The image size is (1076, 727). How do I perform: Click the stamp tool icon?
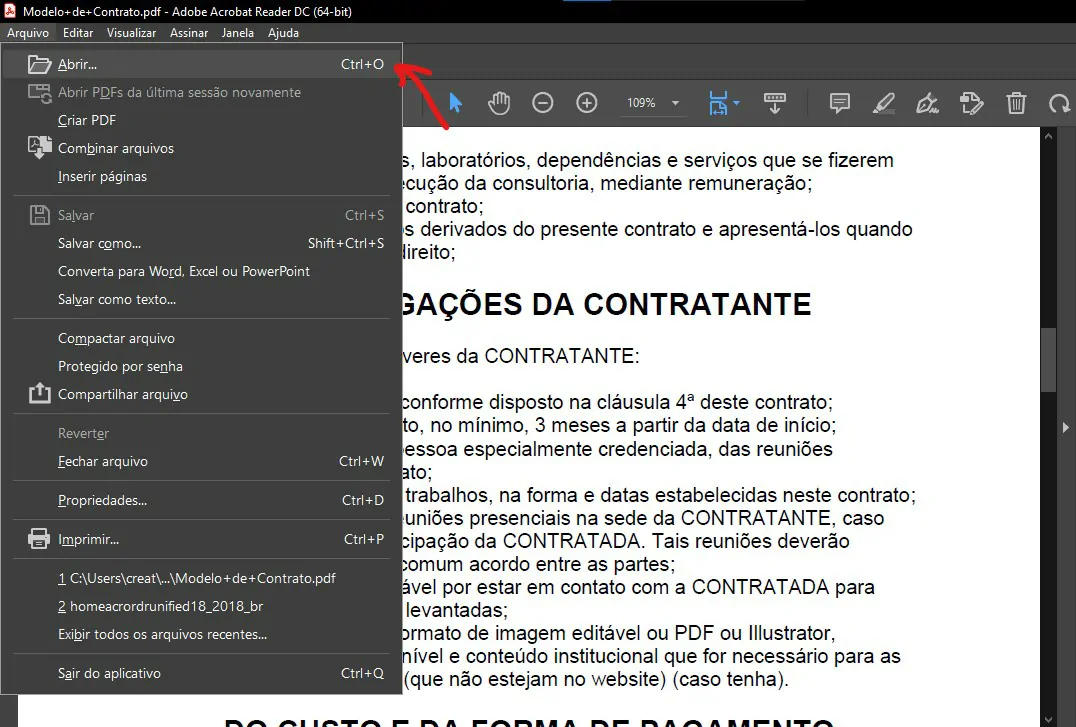click(972, 103)
